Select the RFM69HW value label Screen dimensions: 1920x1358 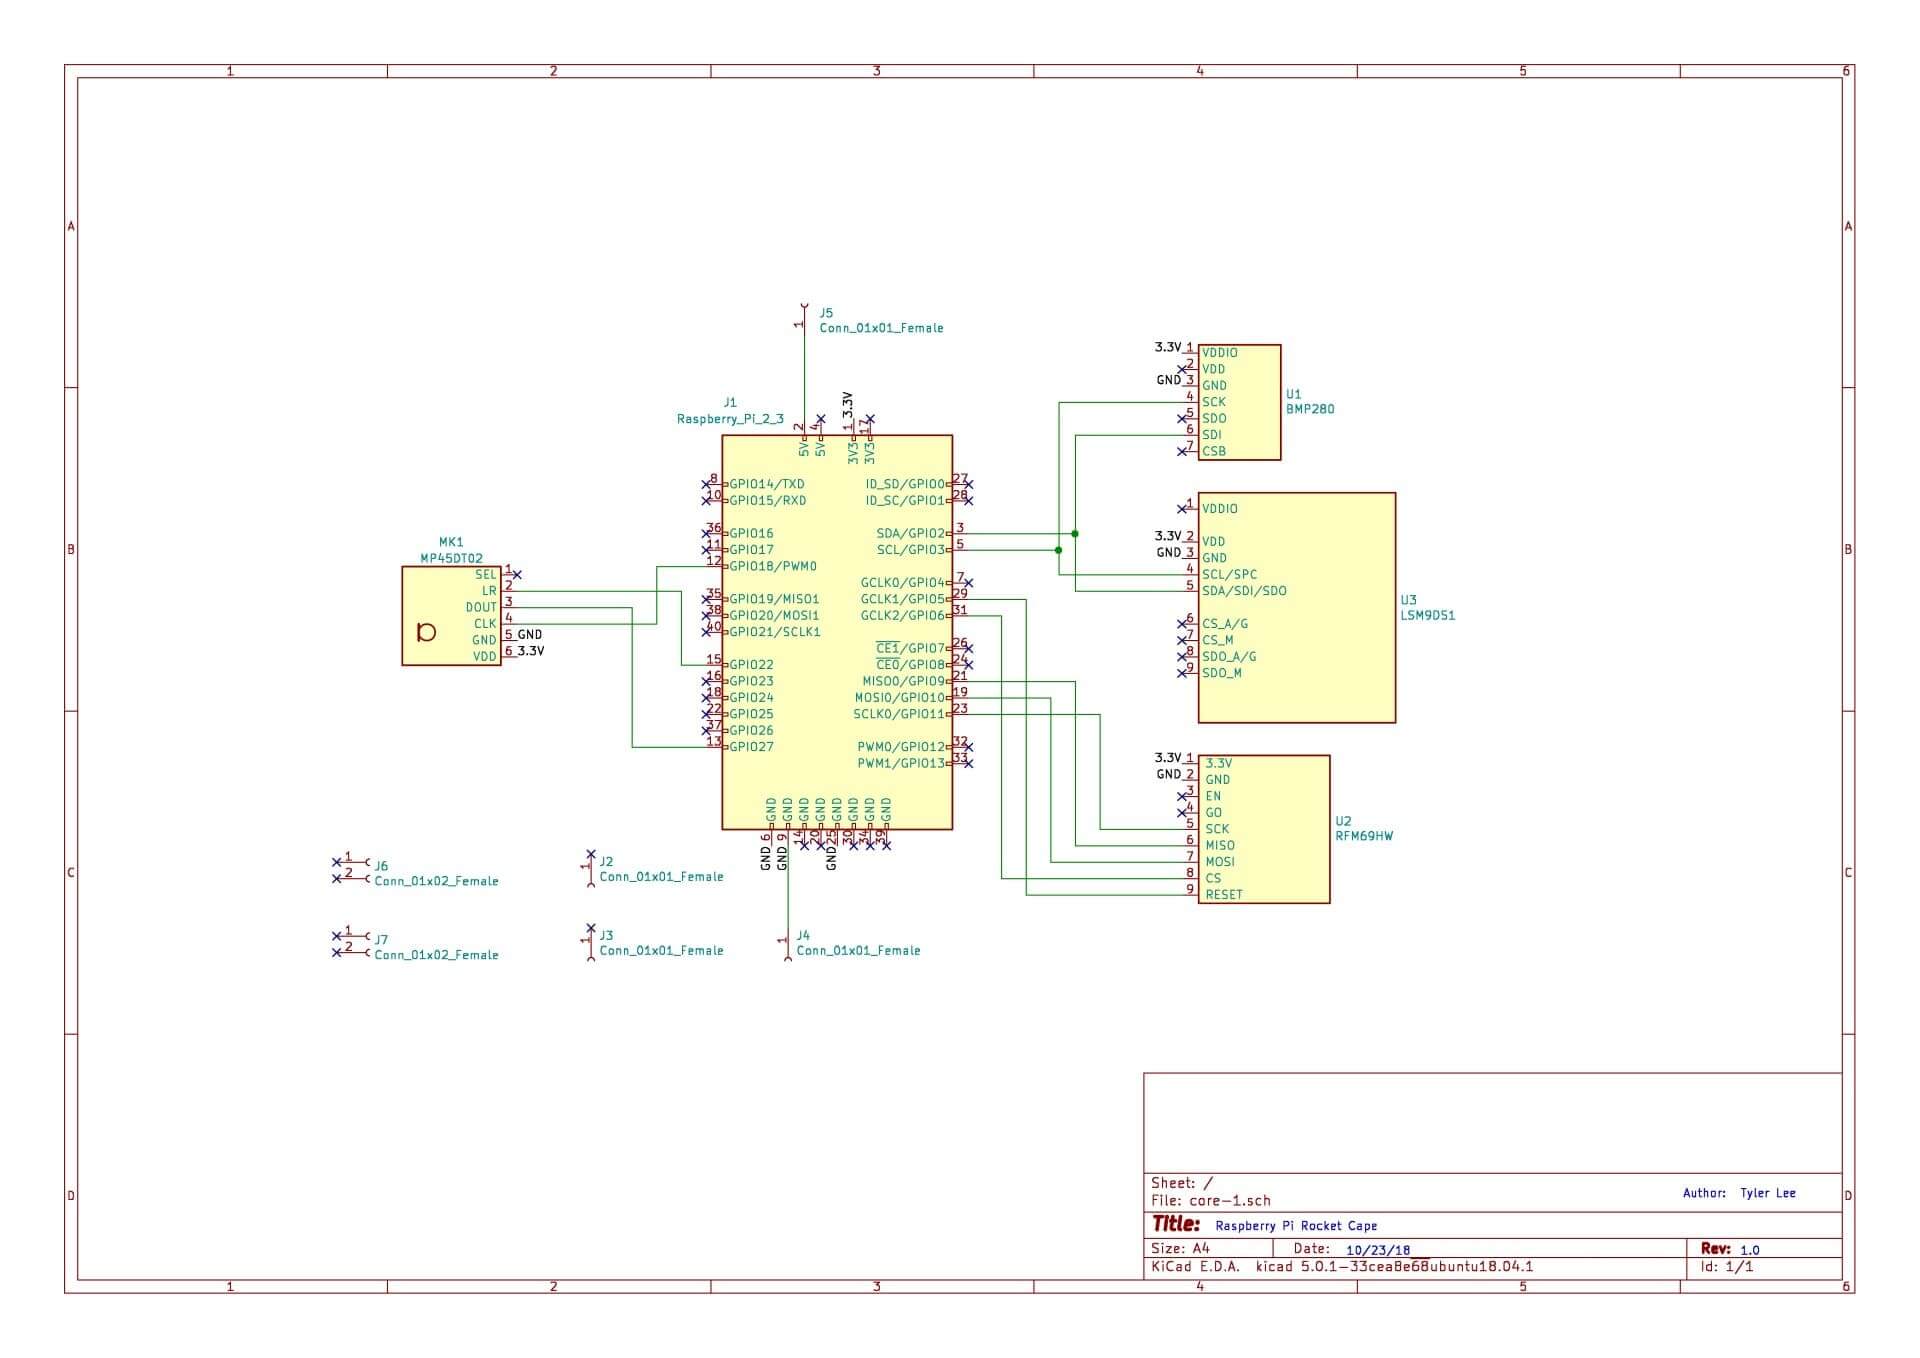(x=1364, y=836)
